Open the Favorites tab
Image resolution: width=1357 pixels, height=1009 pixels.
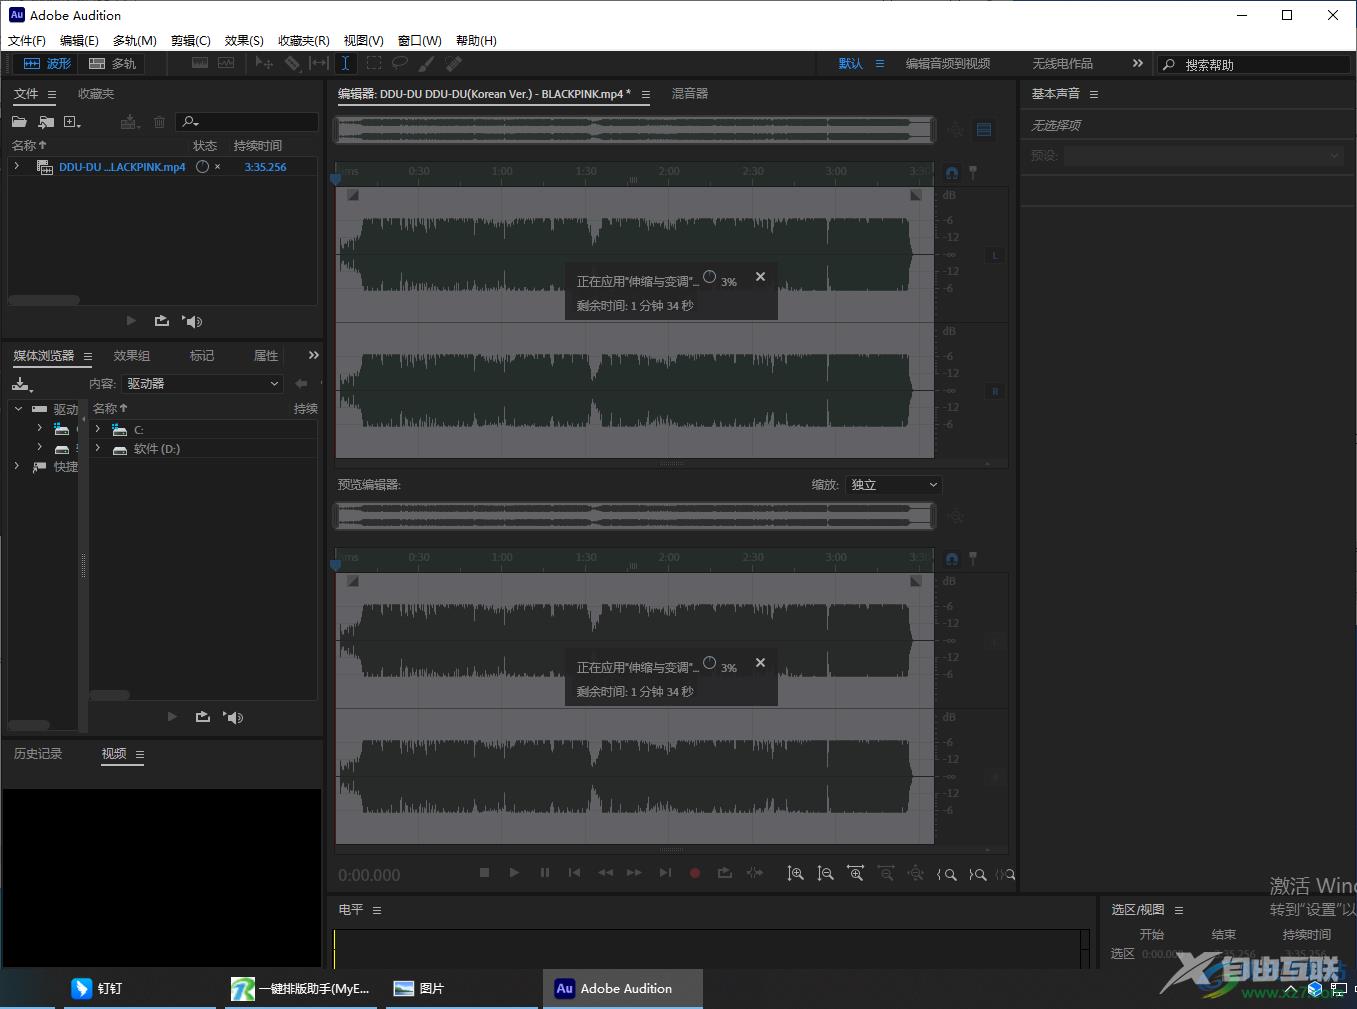pos(96,94)
